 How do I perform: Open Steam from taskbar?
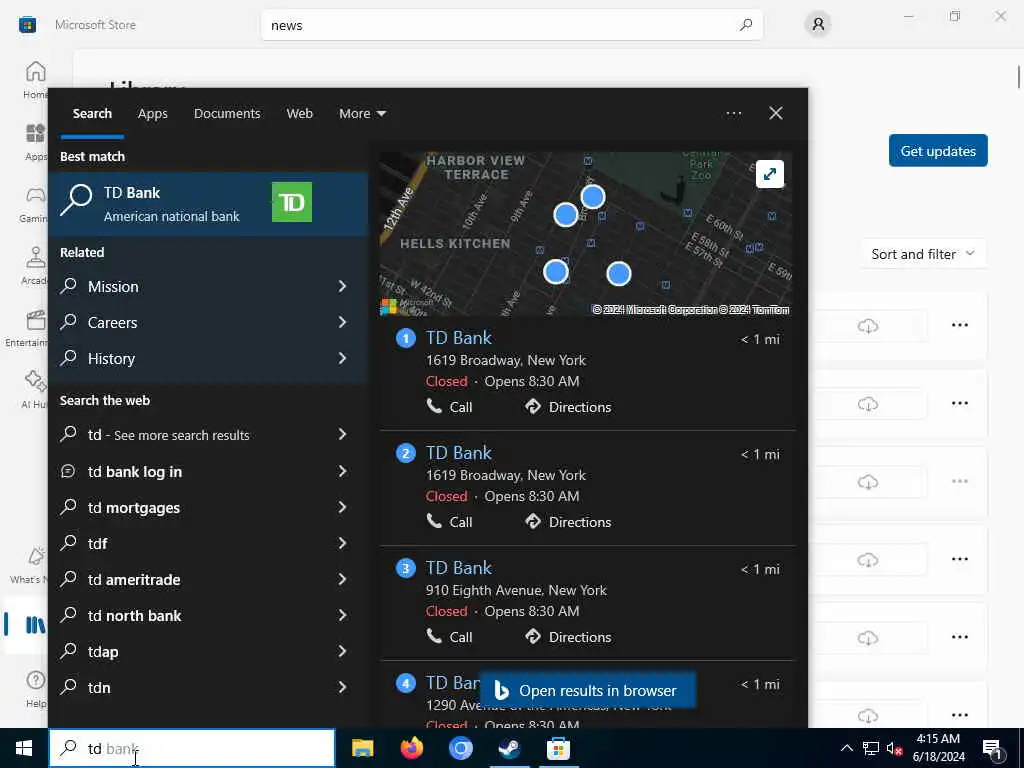(509, 748)
